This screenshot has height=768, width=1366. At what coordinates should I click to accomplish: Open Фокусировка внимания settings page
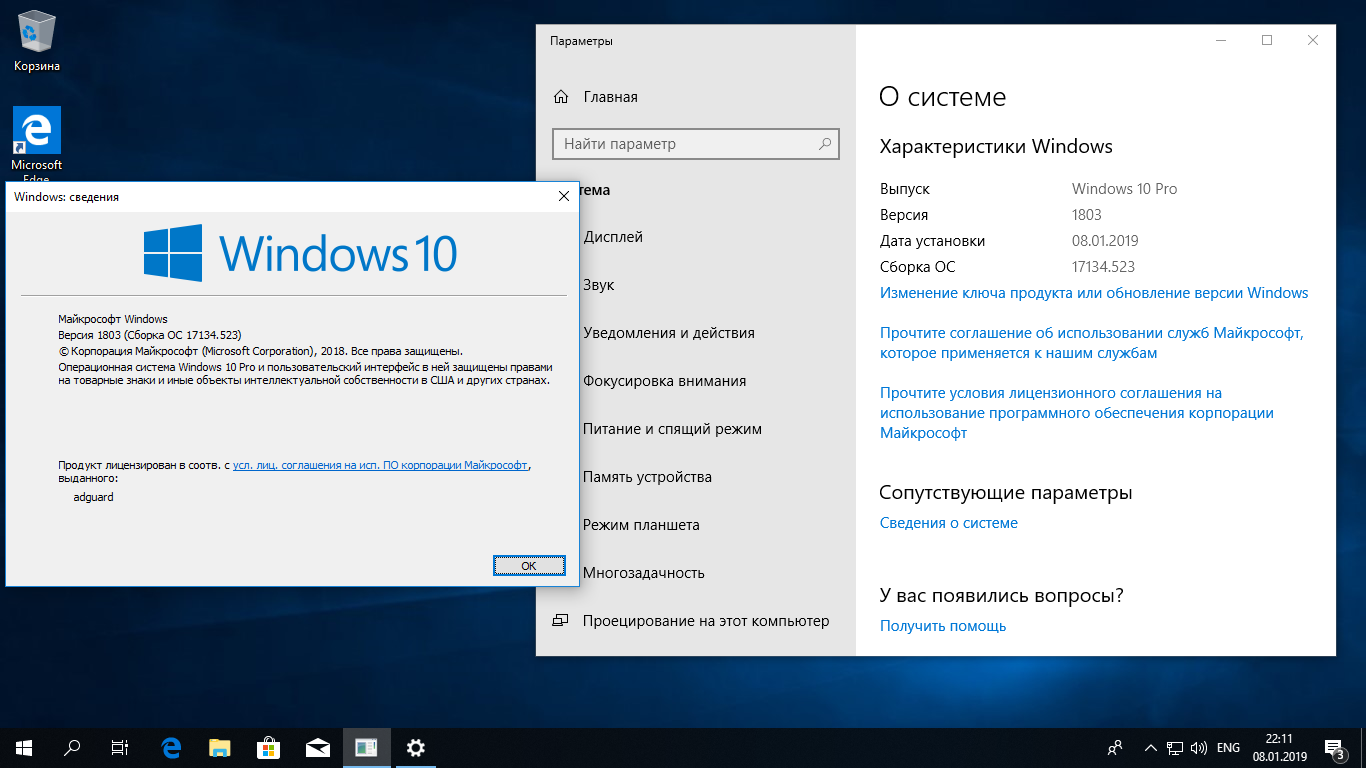tap(664, 381)
